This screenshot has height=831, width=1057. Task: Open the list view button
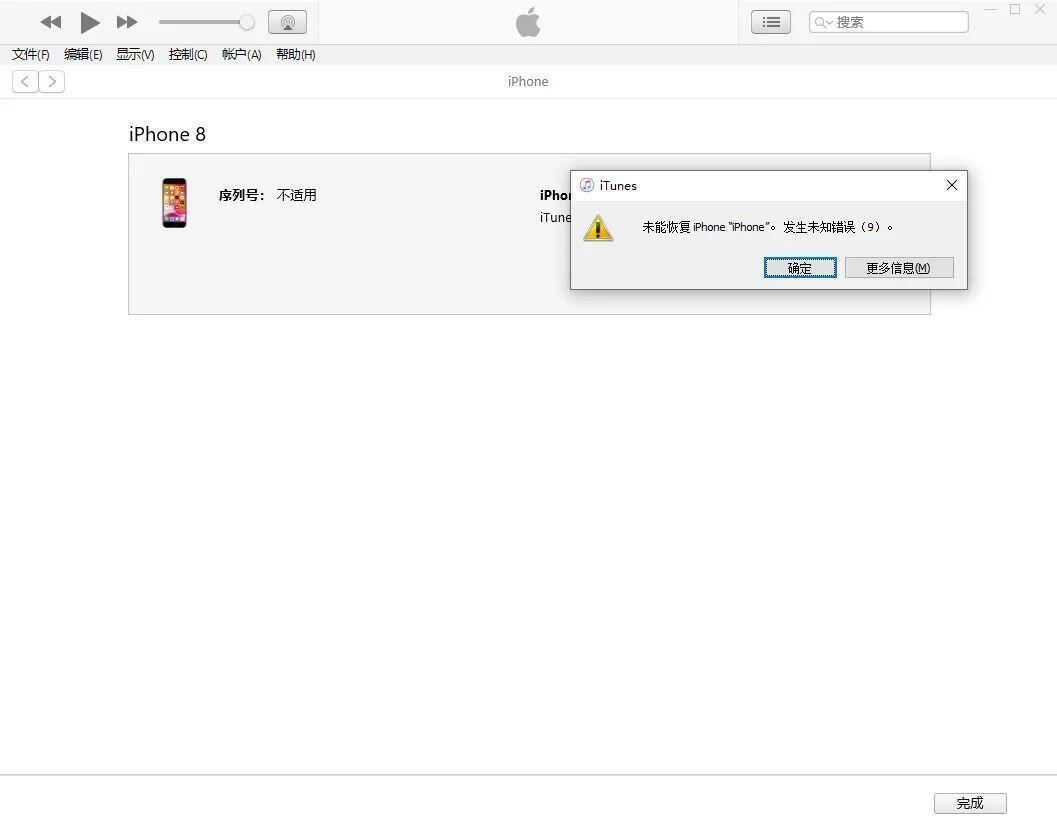[771, 22]
